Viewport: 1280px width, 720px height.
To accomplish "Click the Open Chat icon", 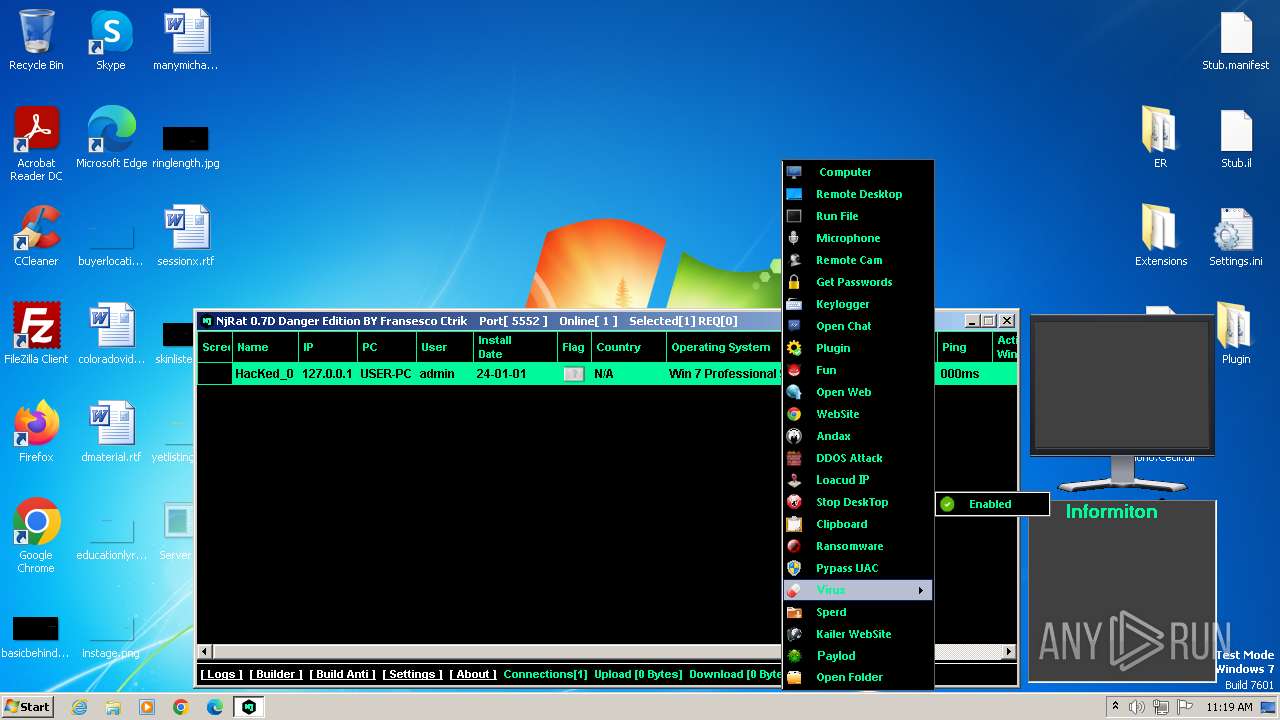I will pyautogui.click(x=794, y=326).
